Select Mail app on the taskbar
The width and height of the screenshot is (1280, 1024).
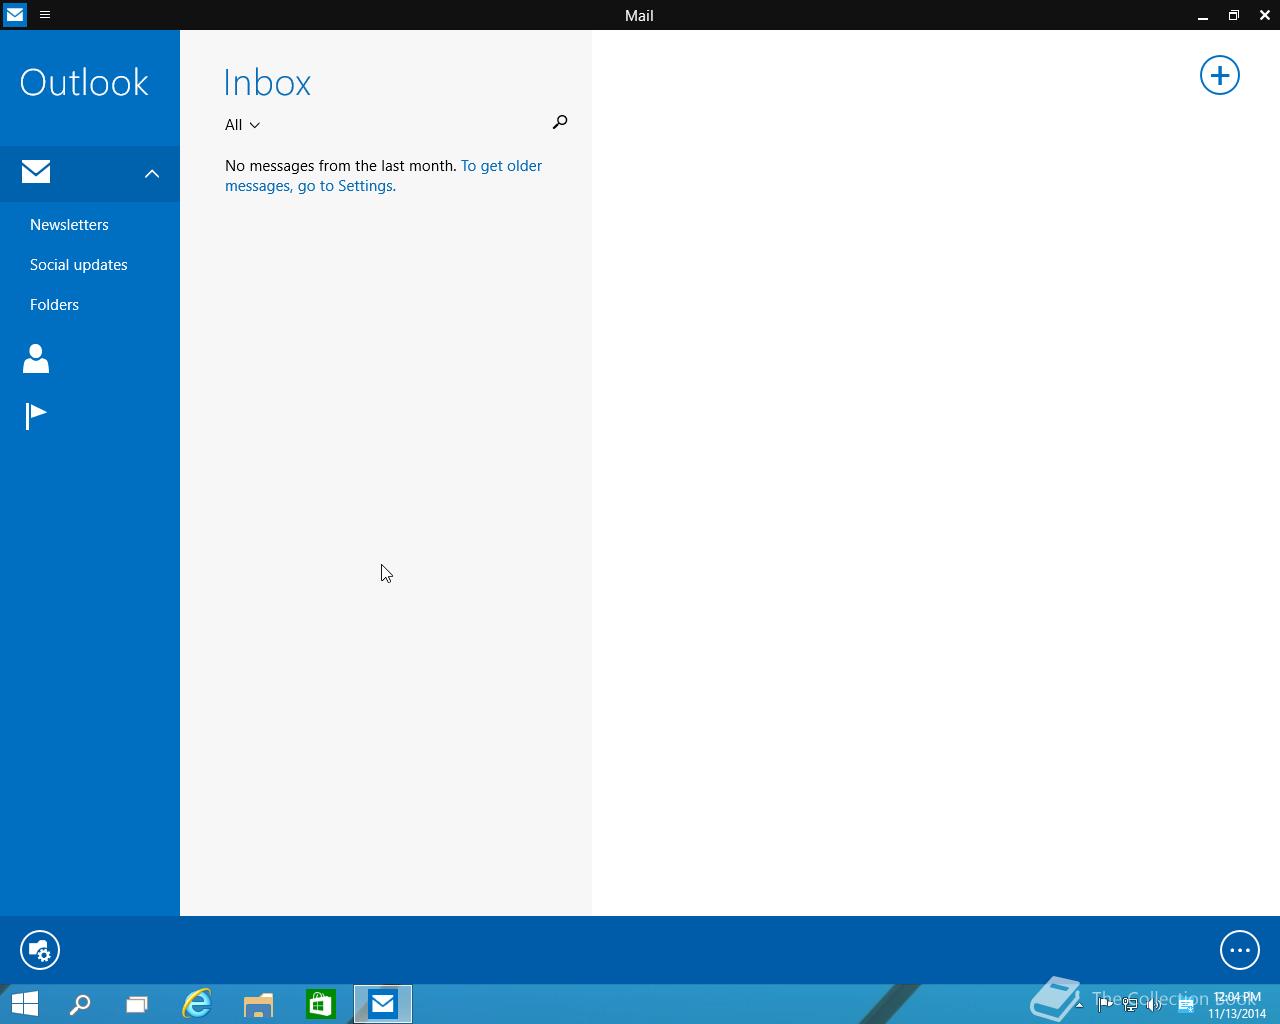[383, 1004]
